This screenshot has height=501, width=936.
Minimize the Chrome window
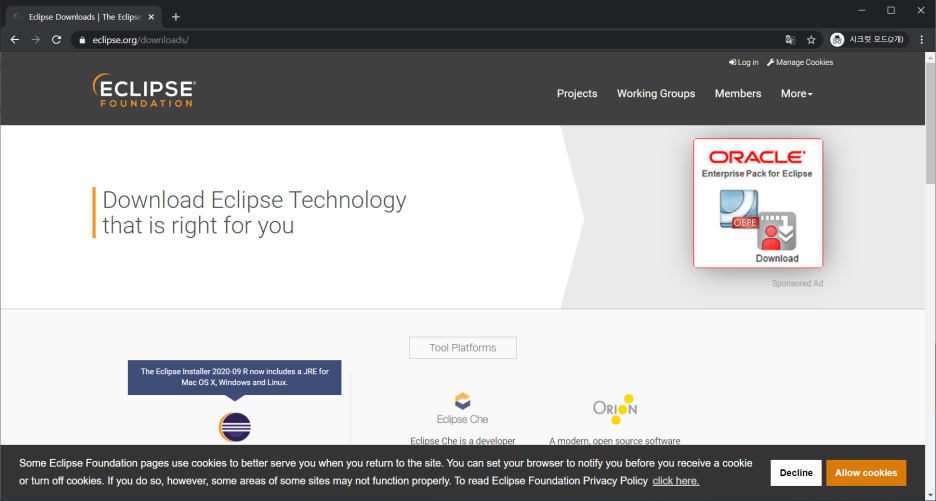click(862, 10)
